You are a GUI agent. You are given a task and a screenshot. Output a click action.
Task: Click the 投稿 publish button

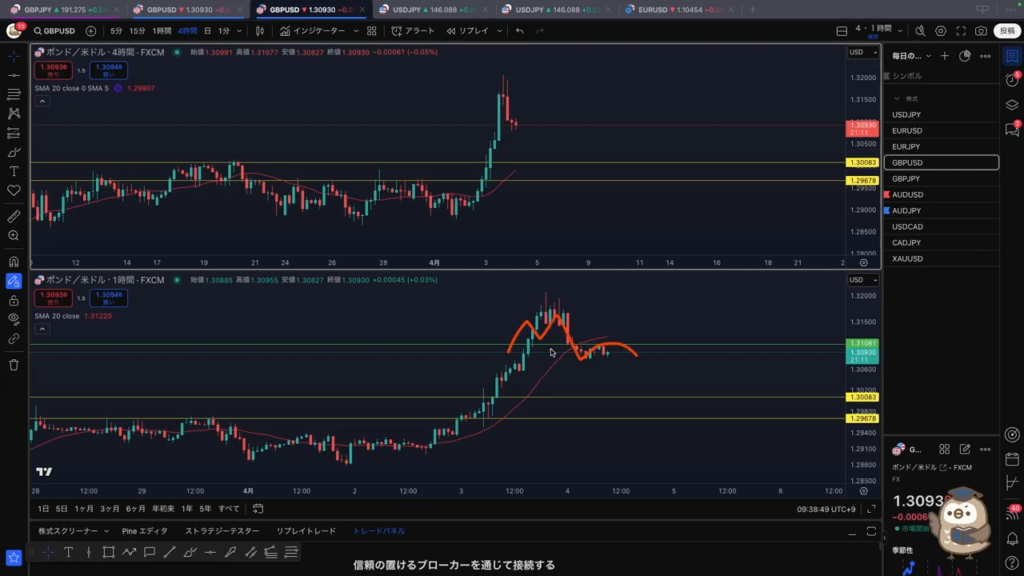click(1006, 31)
